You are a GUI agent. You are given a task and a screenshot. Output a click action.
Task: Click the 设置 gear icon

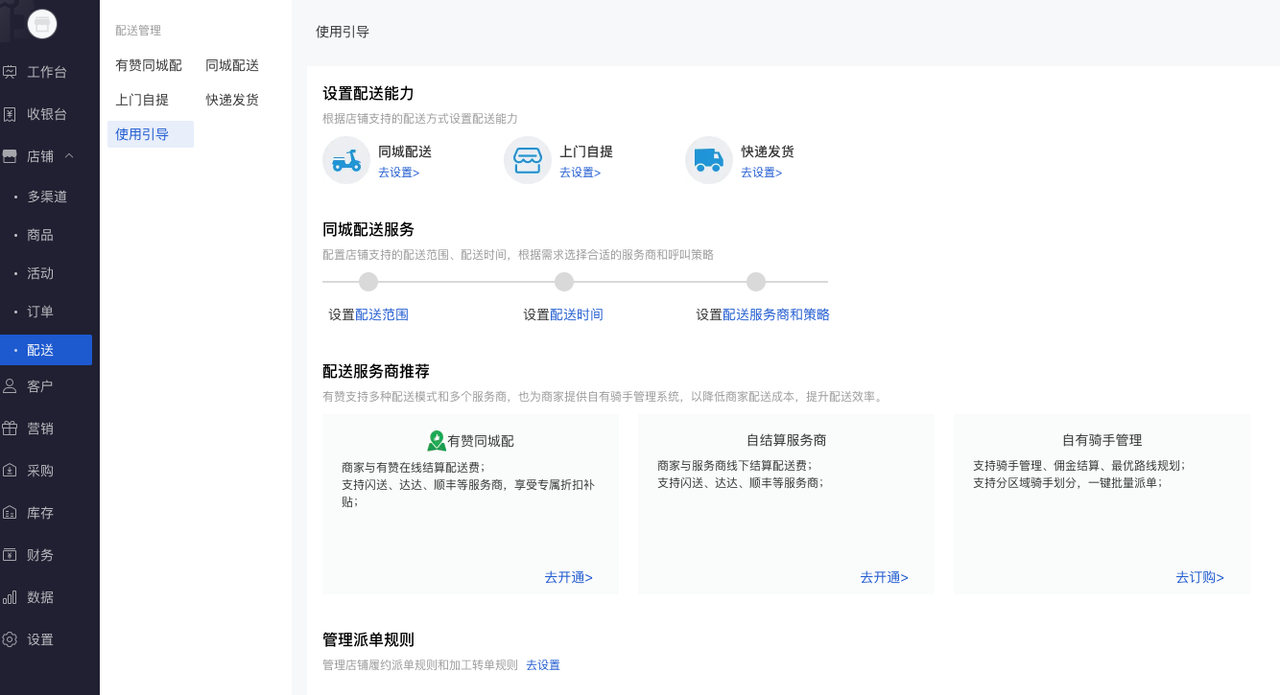[x=10, y=639]
